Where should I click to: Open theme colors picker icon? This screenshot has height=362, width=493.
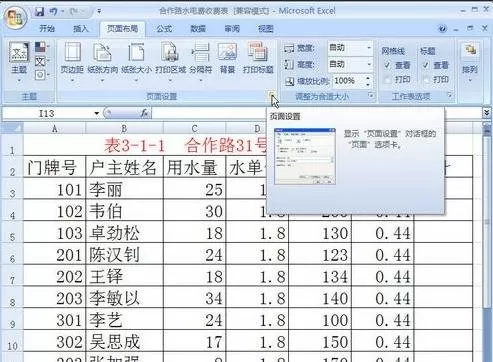tap(41, 47)
